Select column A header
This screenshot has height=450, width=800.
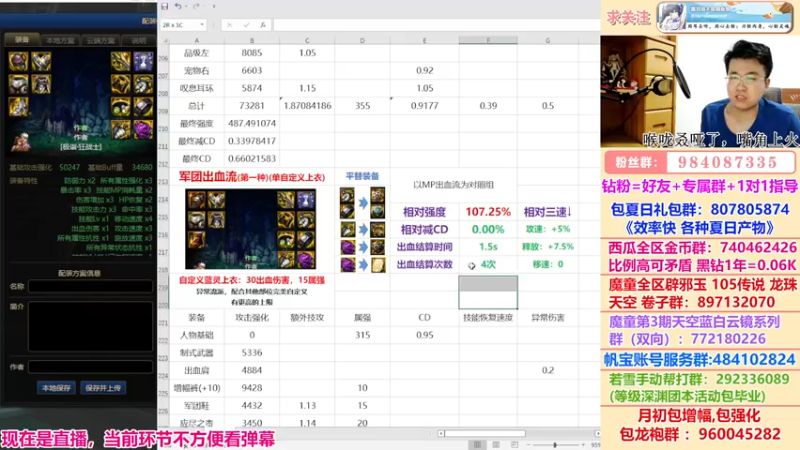[x=196, y=40]
